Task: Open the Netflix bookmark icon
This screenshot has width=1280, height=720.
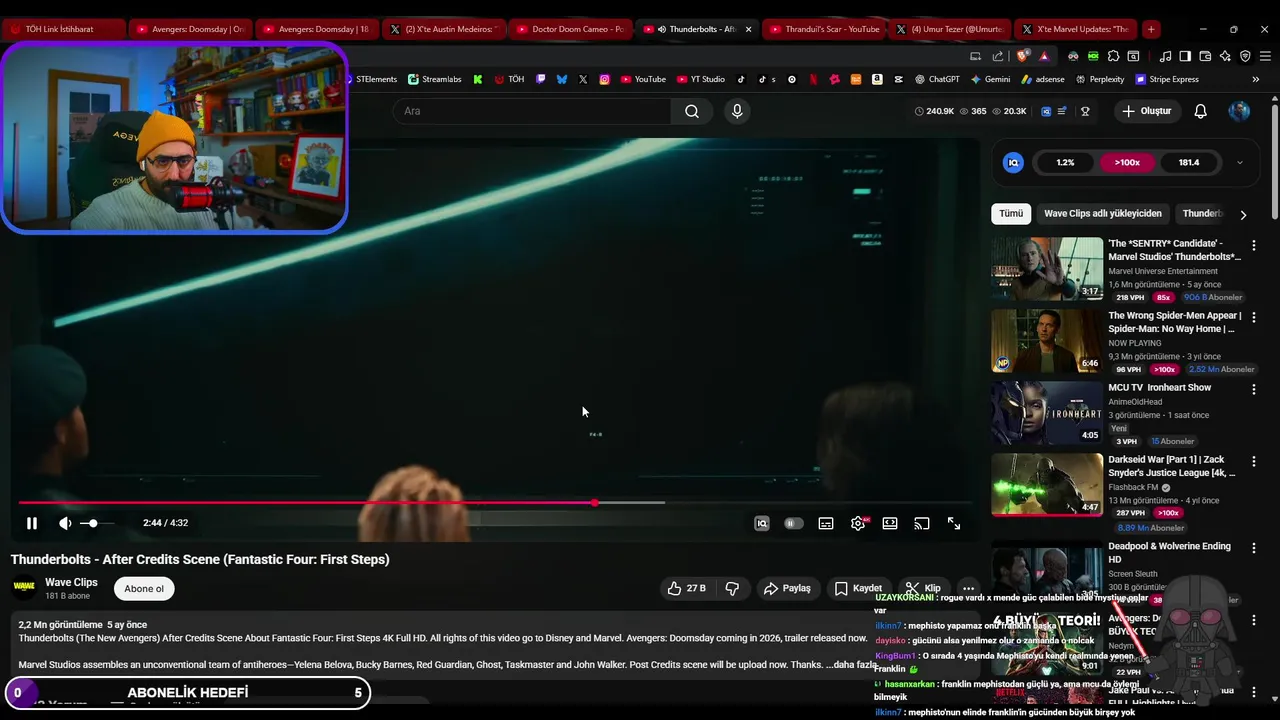Action: (813, 79)
